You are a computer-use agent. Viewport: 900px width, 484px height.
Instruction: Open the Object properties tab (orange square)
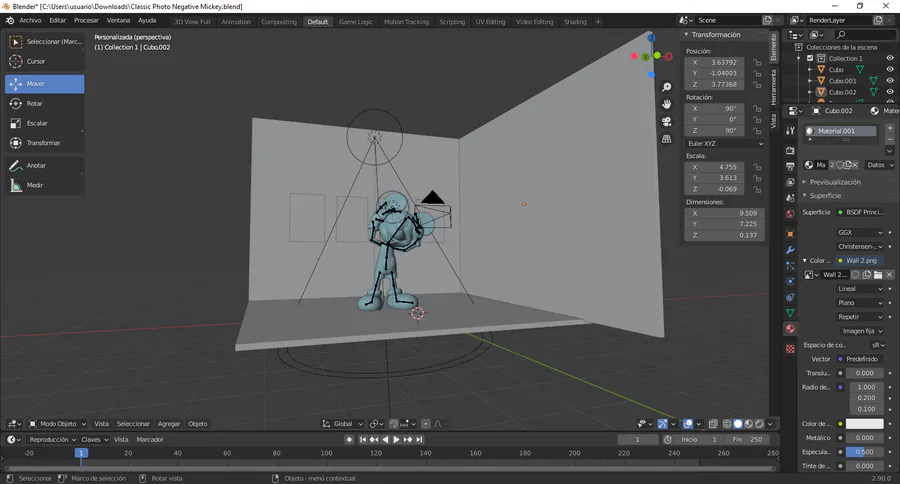click(790, 234)
